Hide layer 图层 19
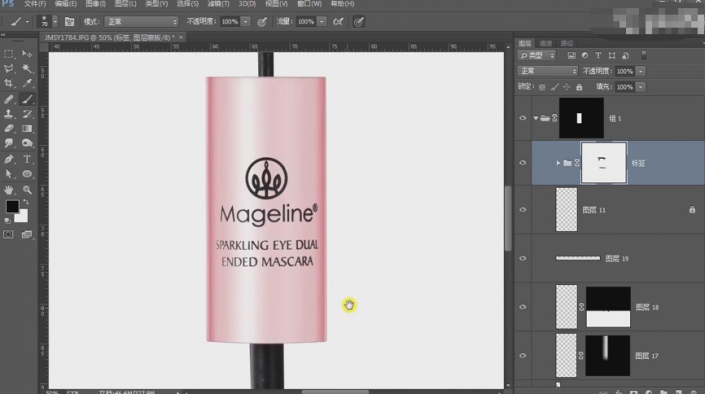 [x=522, y=258]
